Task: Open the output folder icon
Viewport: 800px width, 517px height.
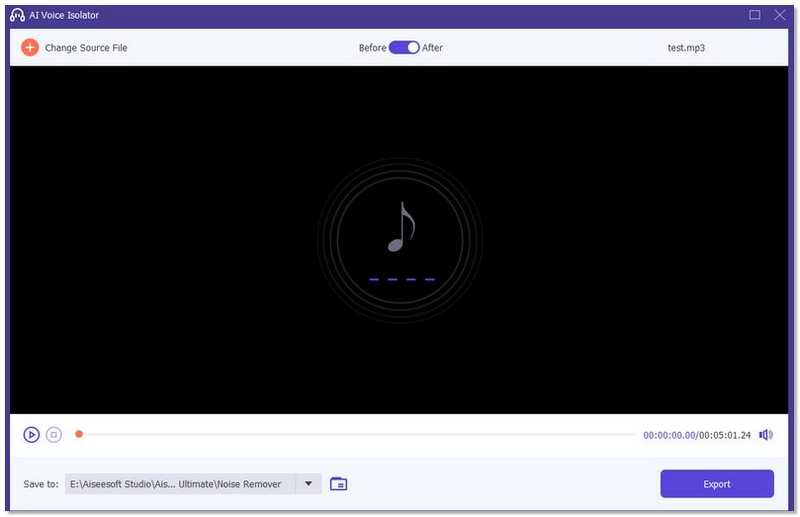Action: click(x=338, y=483)
